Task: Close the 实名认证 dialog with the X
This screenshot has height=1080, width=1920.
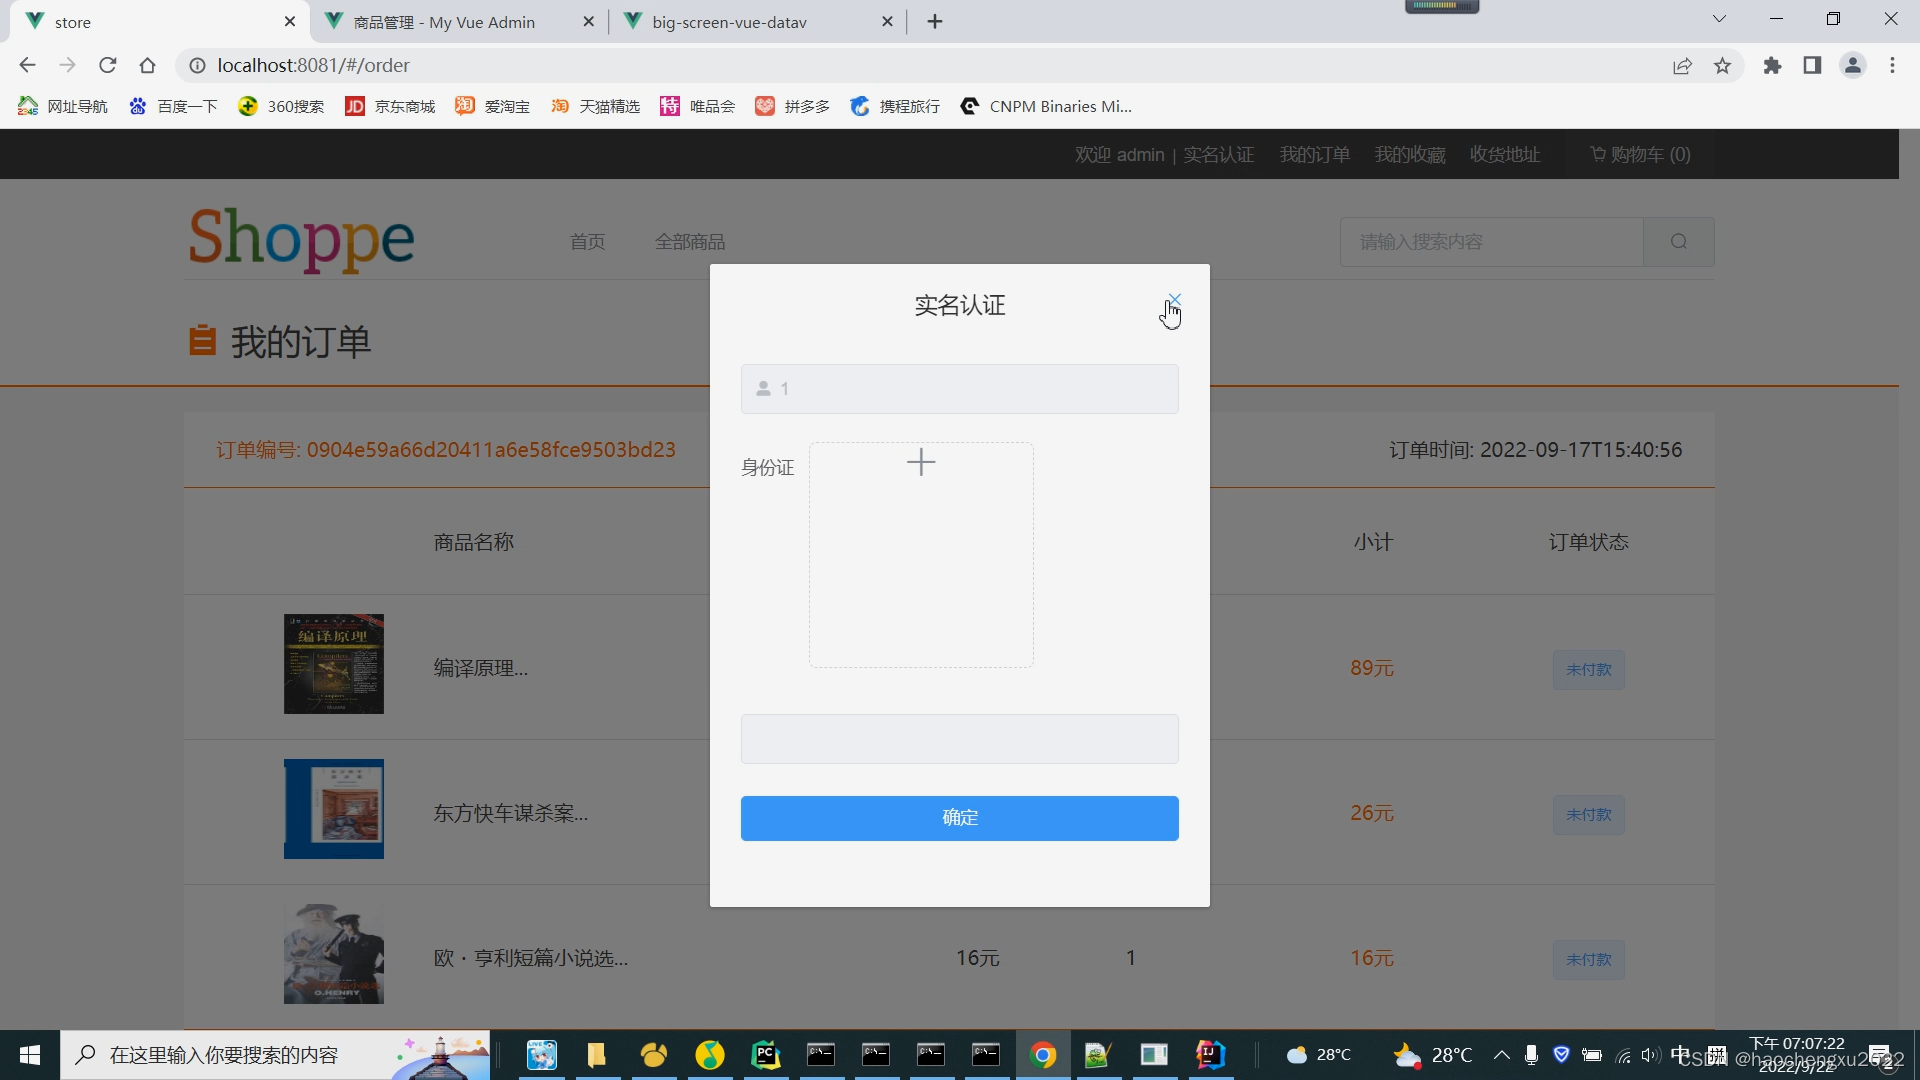Action: click(1175, 300)
